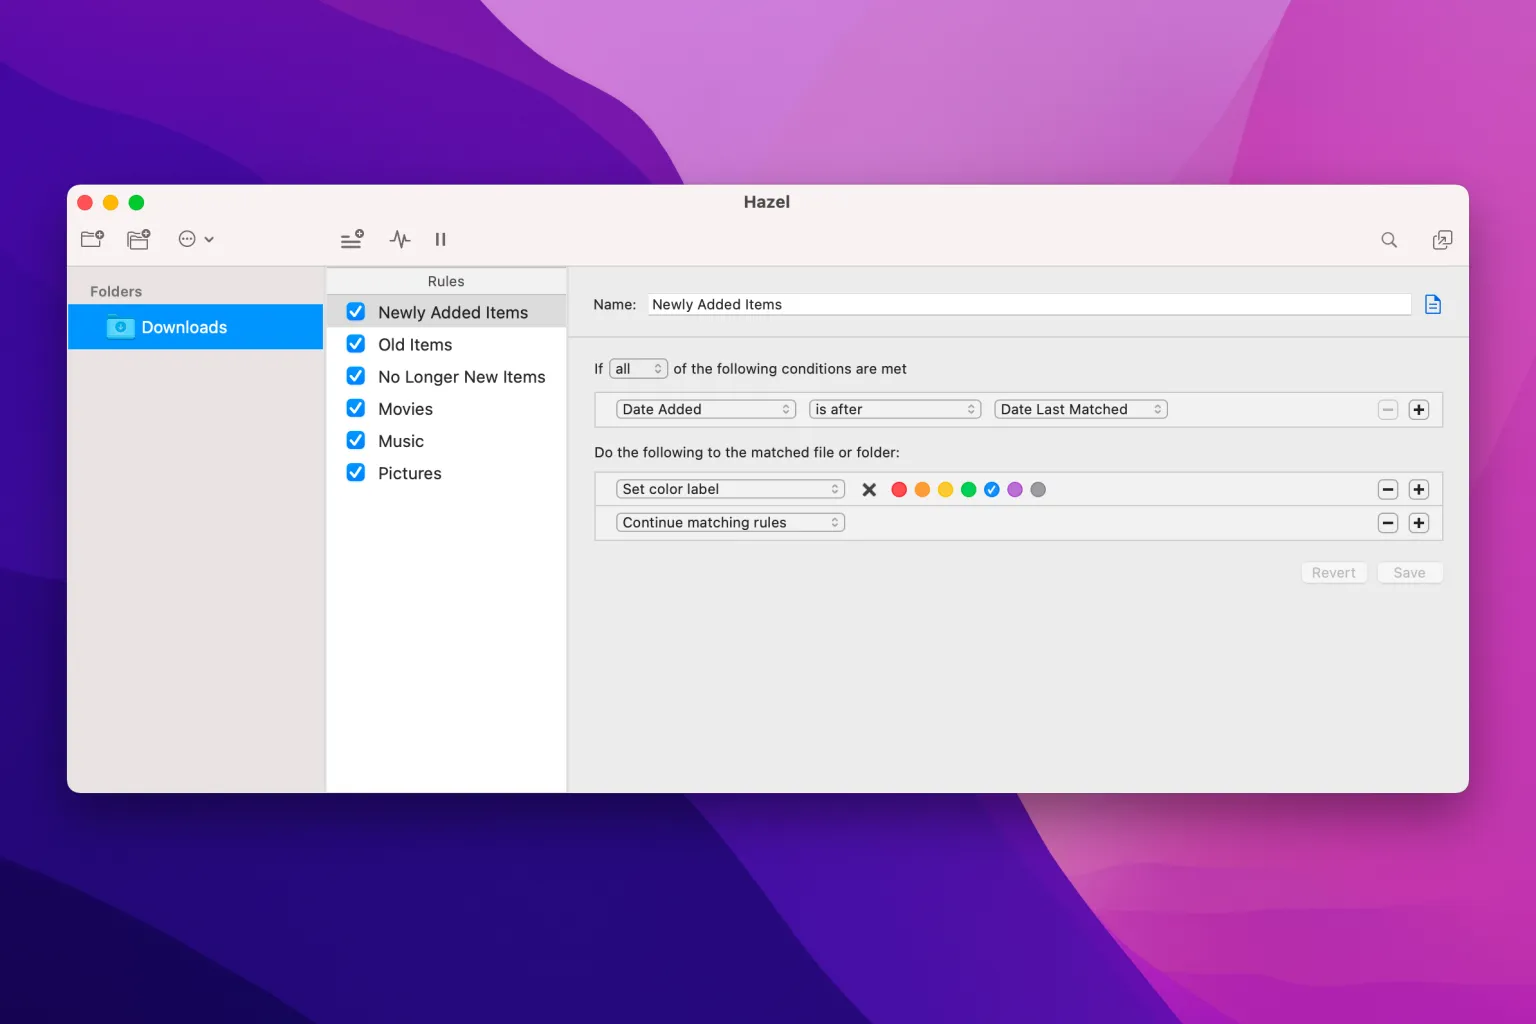This screenshot has width=1536, height=1024.
Task: Change the 'Continue matching rules' action
Action: click(729, 522)
